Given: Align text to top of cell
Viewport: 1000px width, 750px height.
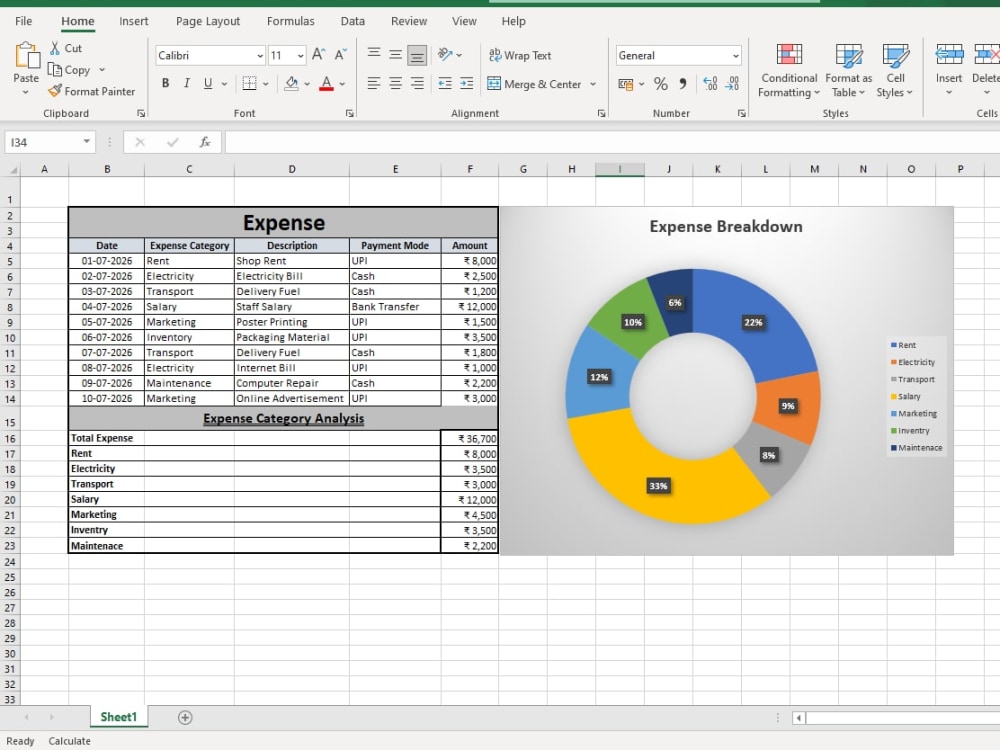Looking at the screenshot, I should coord(374,54).
